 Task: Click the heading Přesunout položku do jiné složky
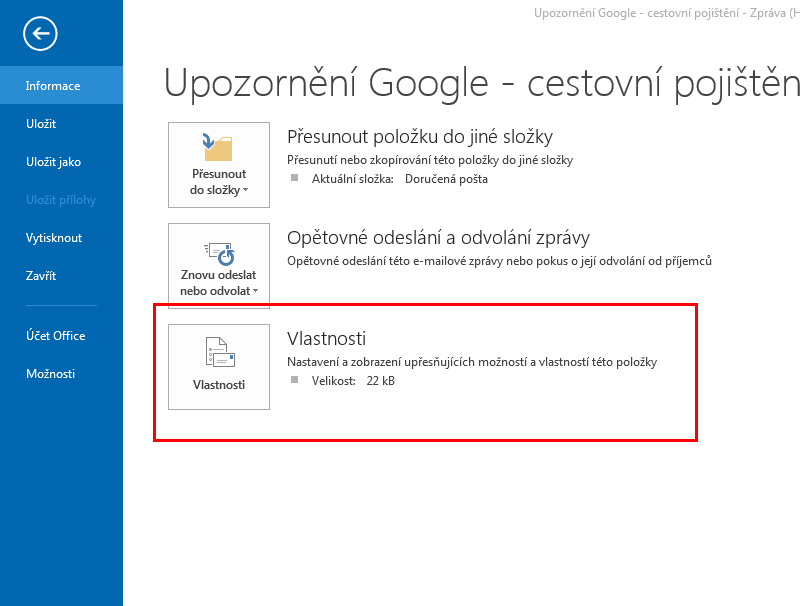pos(419,137)
